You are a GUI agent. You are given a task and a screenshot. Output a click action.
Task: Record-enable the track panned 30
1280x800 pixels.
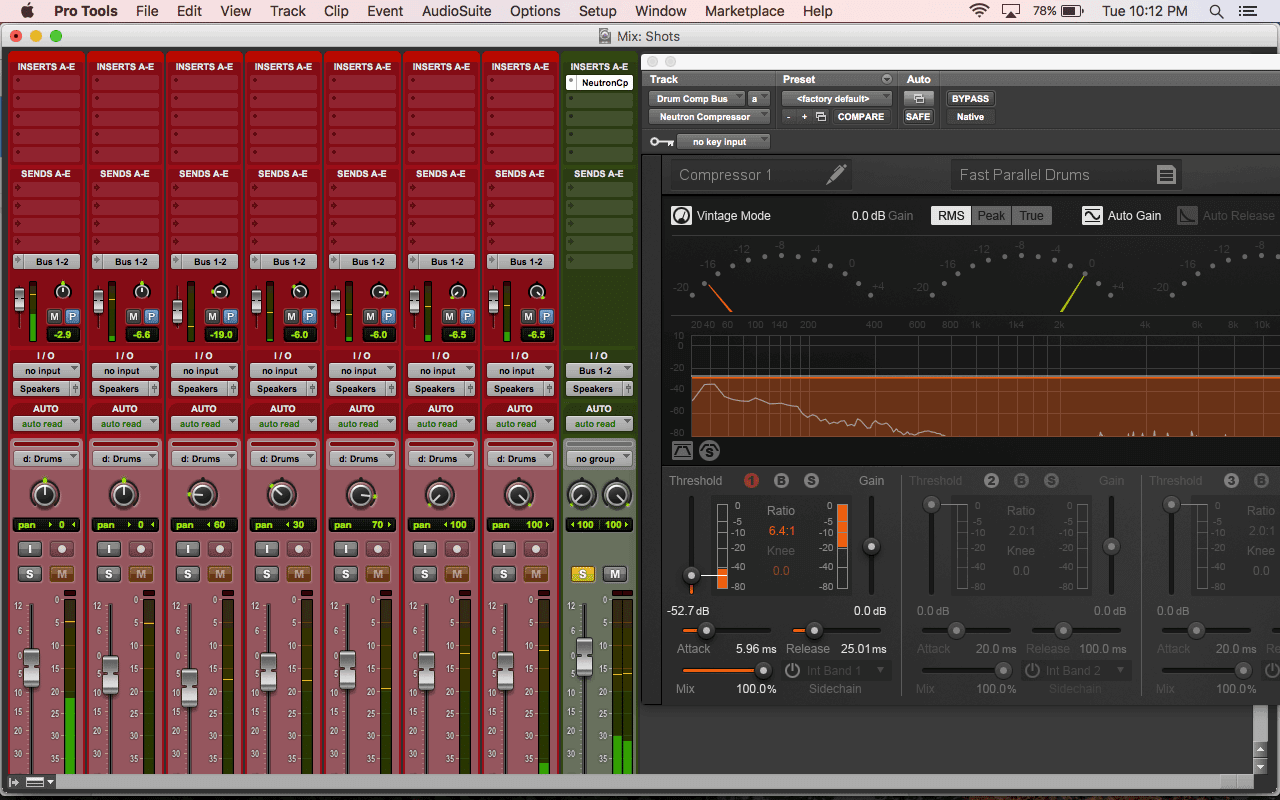(299, 549)
